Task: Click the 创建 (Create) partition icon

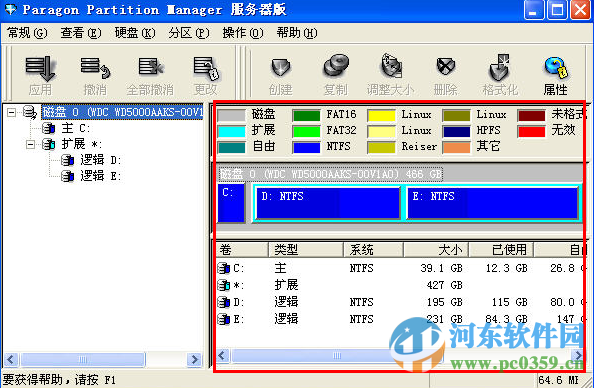Action: (x=281, y=67)
